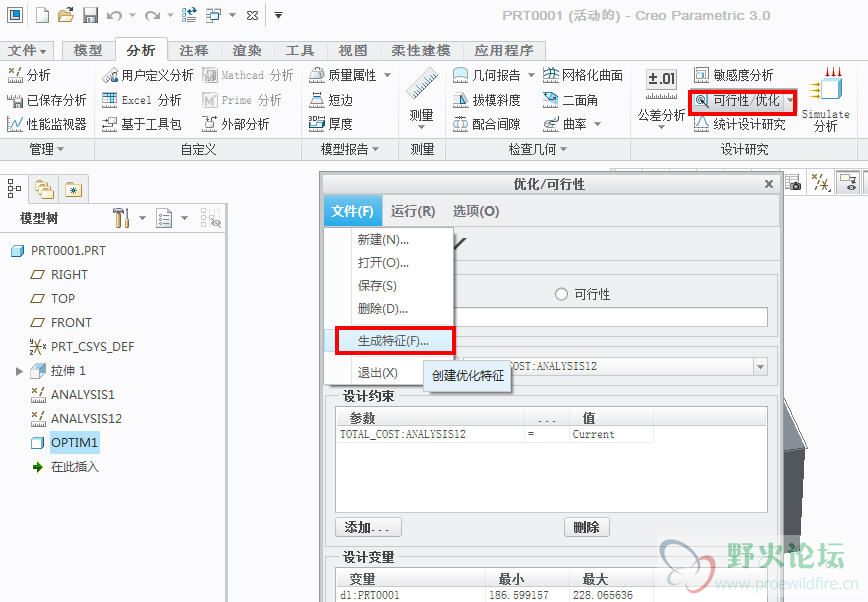The height and width of the screenshot is (602, 868).
Task: Switch to the 渲染 ribbon tab
Action: (247, 50)
